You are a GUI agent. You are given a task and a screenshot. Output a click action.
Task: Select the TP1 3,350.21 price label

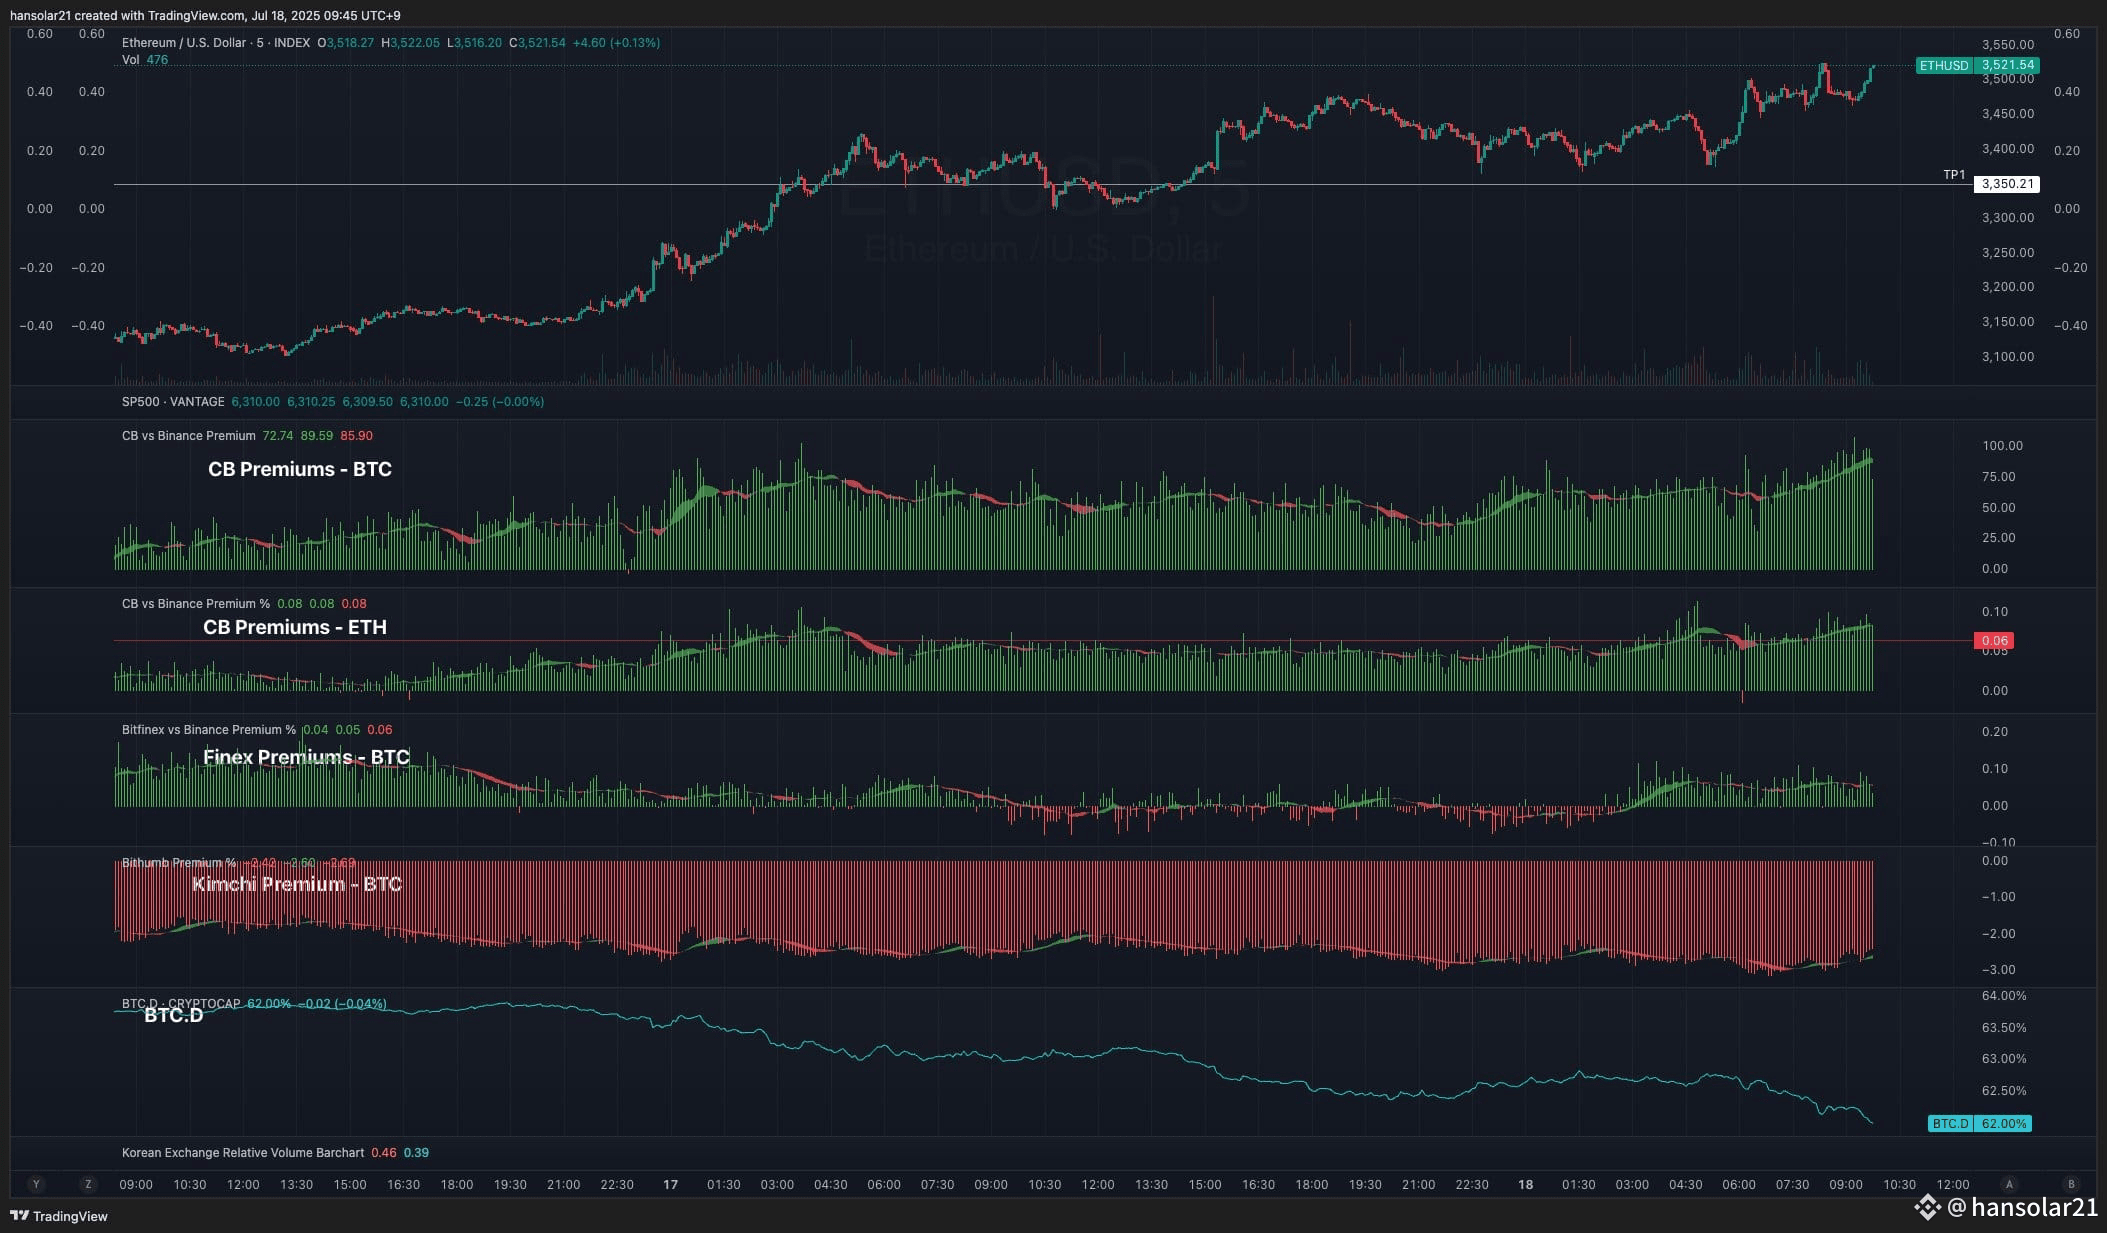pos(2007,184)
